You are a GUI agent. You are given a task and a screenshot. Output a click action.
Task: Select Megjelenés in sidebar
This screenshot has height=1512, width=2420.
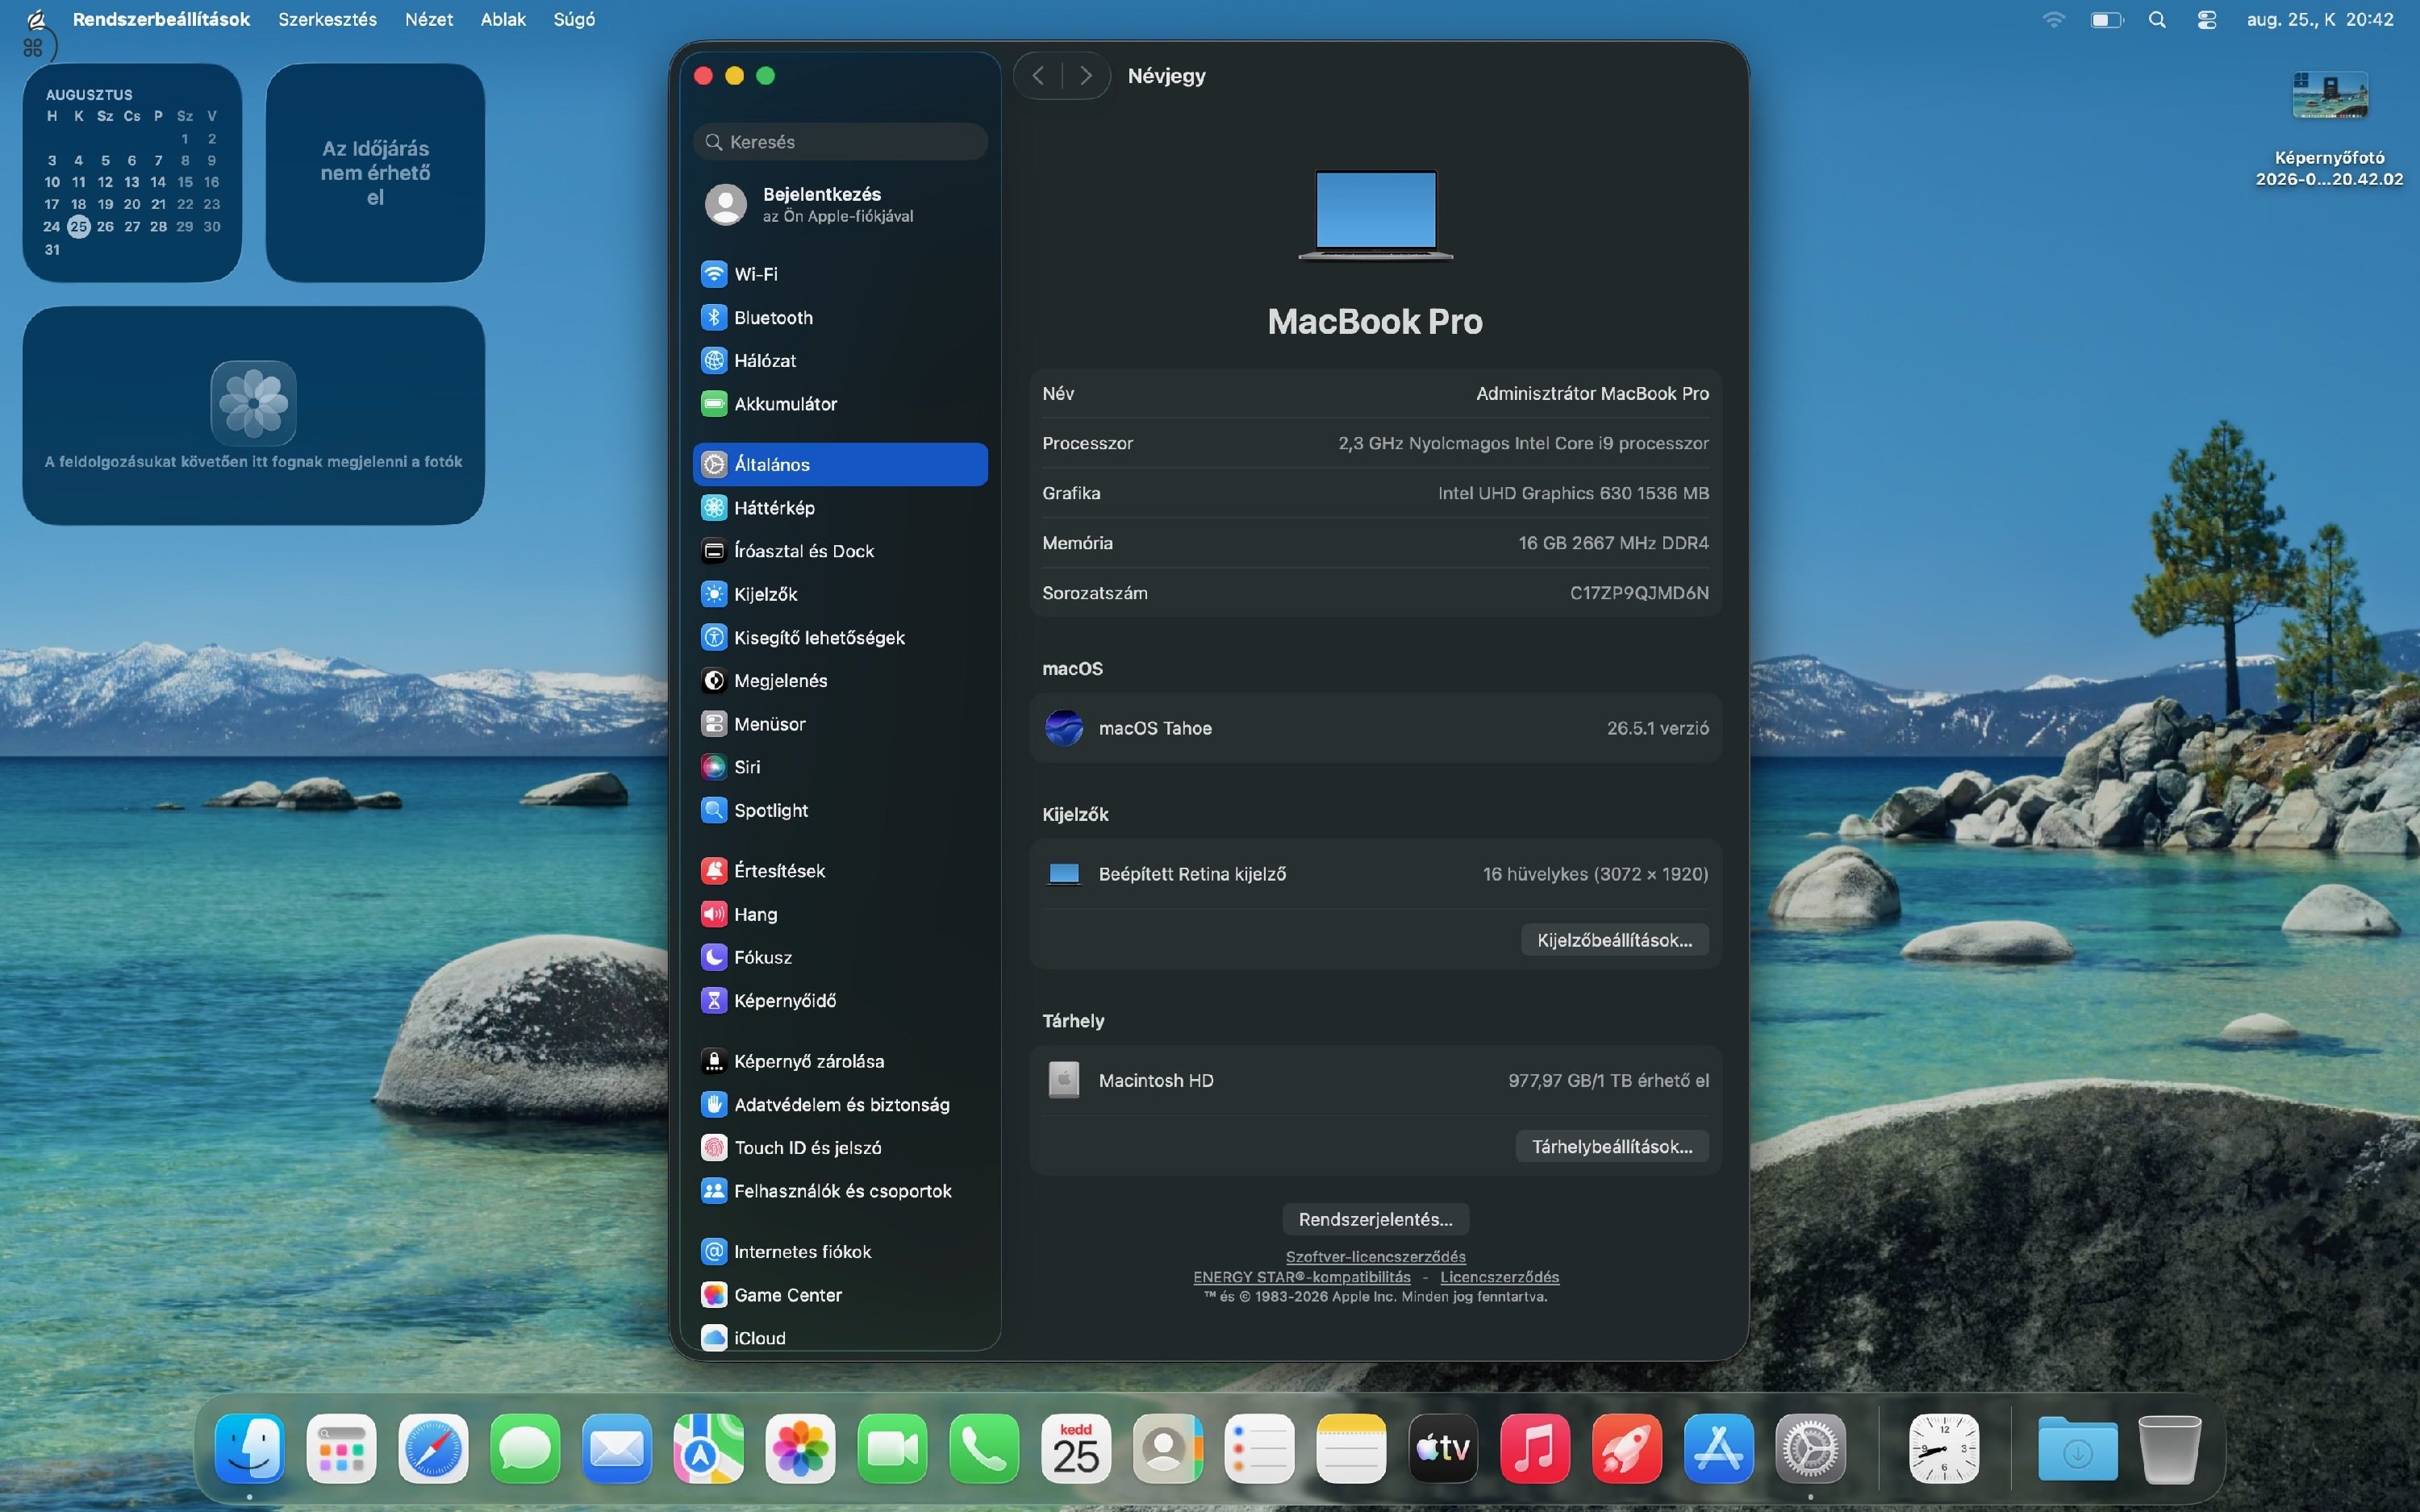840,680
